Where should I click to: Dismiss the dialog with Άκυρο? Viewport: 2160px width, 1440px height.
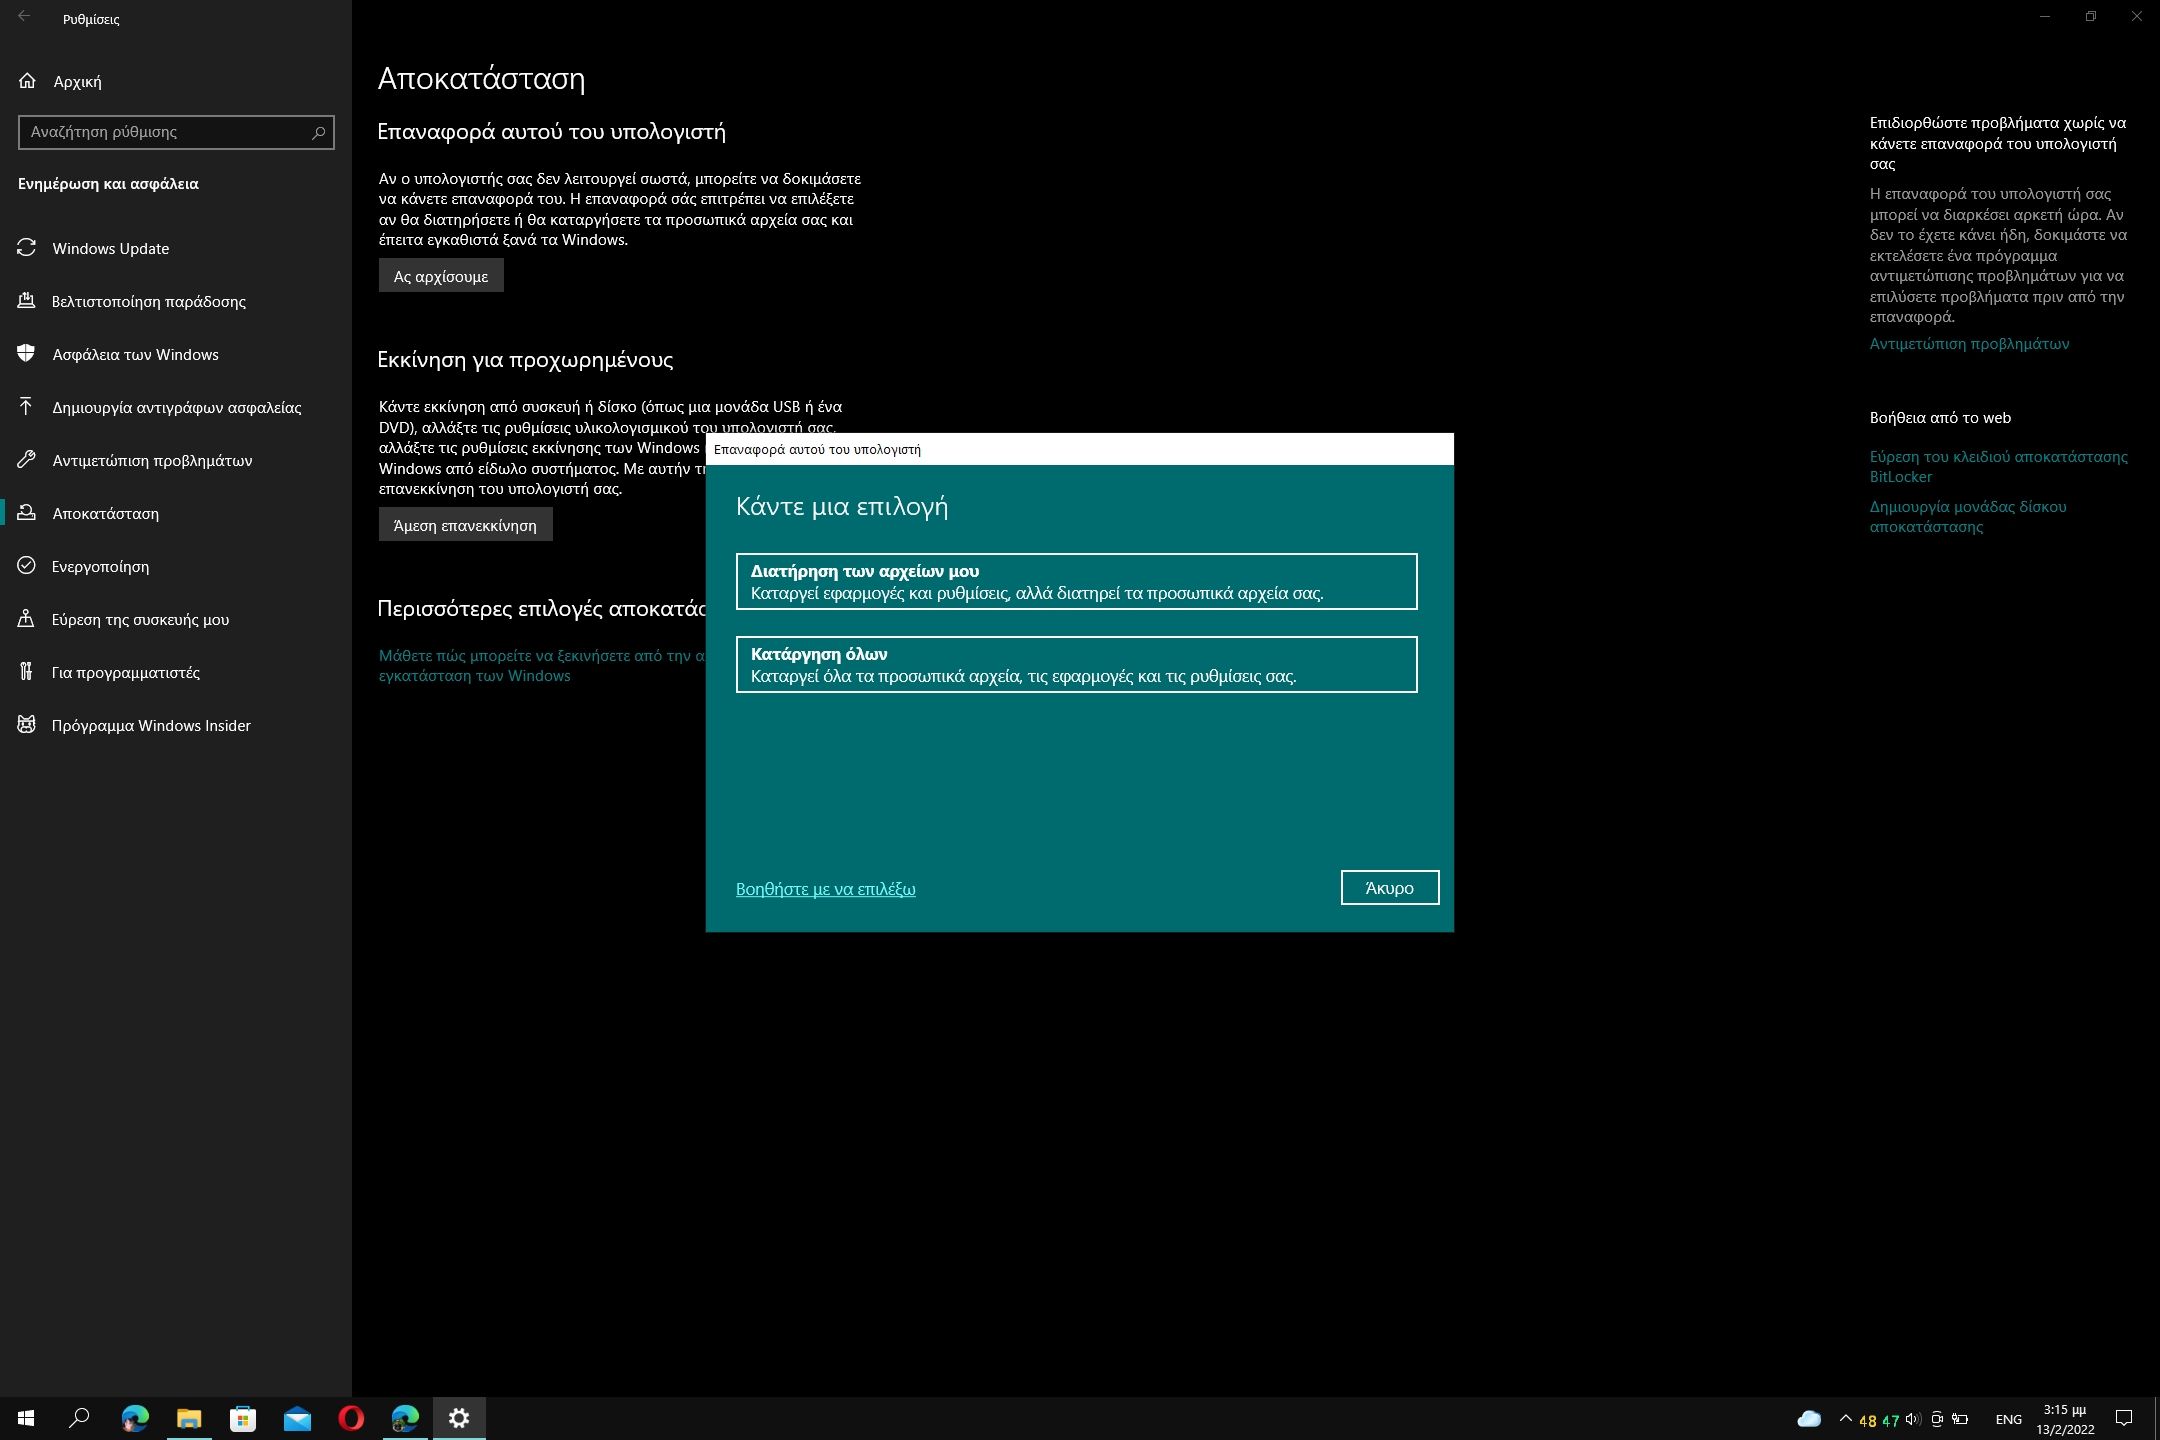click(1389, 887)
